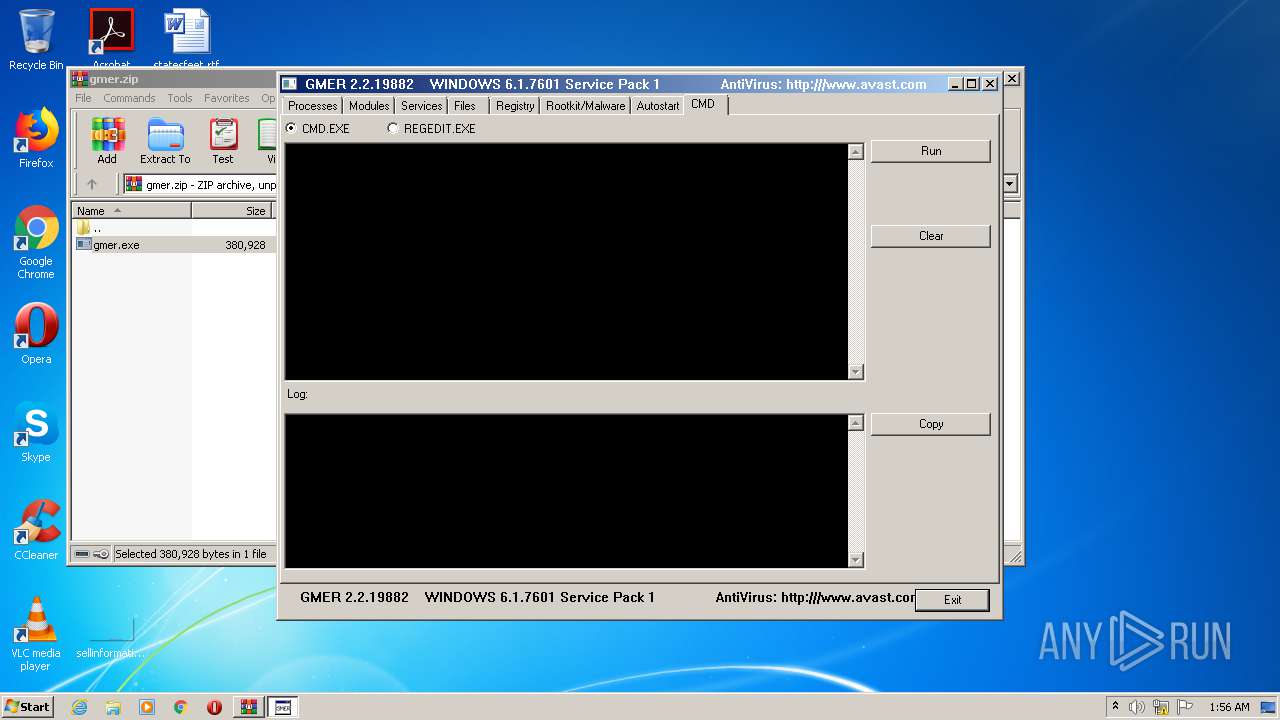This screenshot has width=1280, height=720.
Task: Click the WinRAR Add toolbar icon
Action: 107,141
